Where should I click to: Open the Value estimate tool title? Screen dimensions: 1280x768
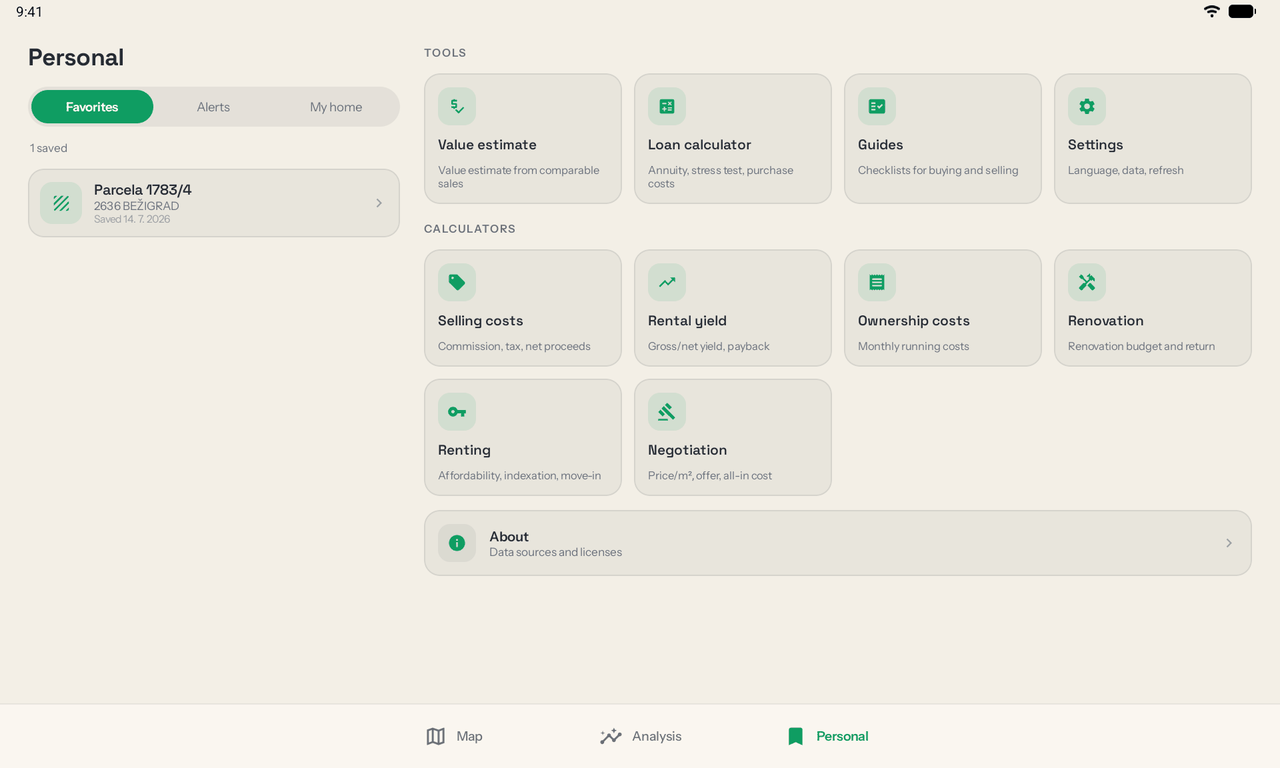487,145
